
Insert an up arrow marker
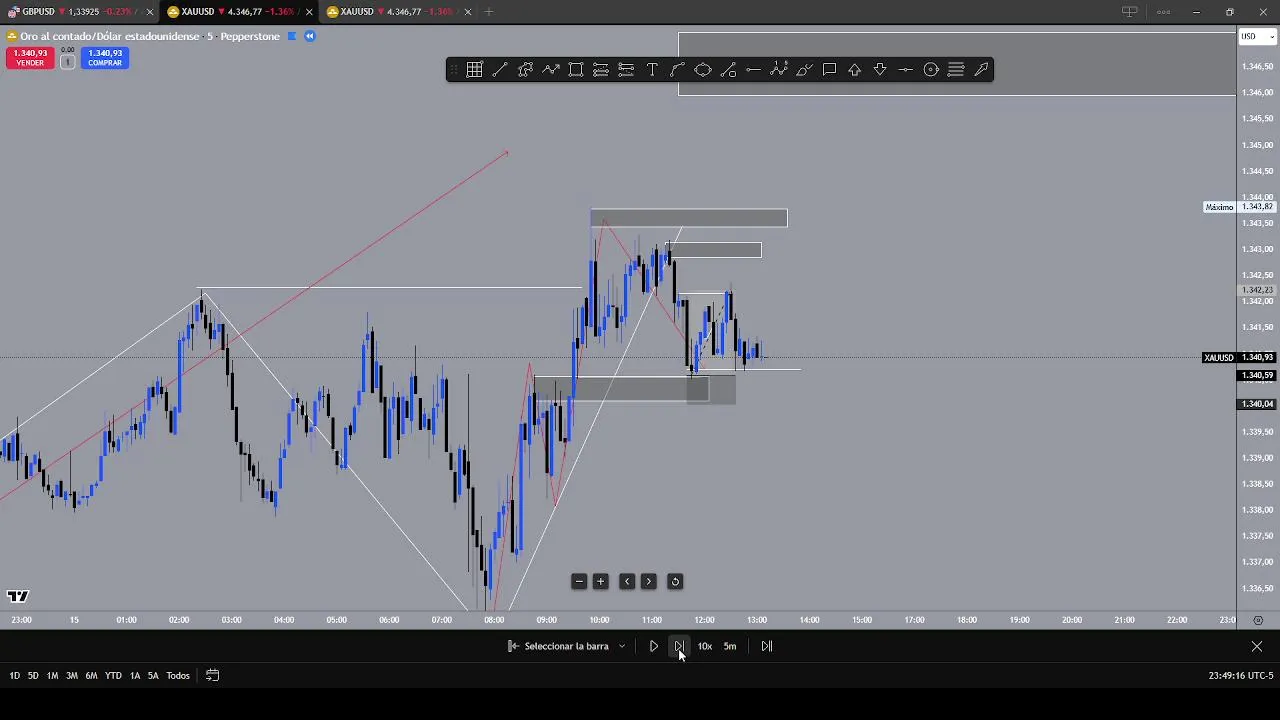tap(855, 69)
